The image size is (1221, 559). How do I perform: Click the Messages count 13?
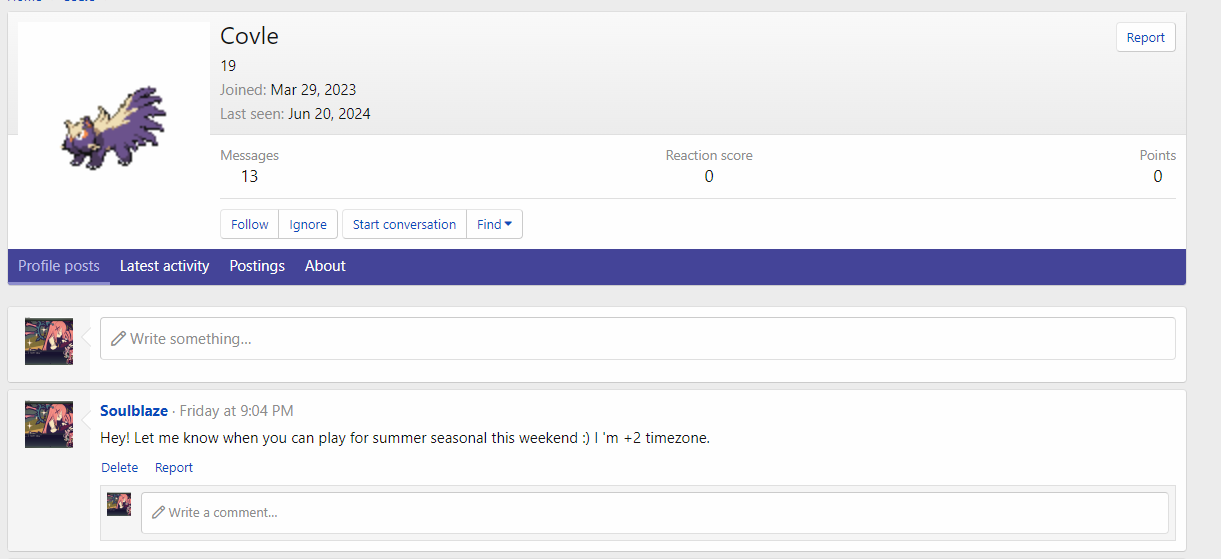click(249, 176)
